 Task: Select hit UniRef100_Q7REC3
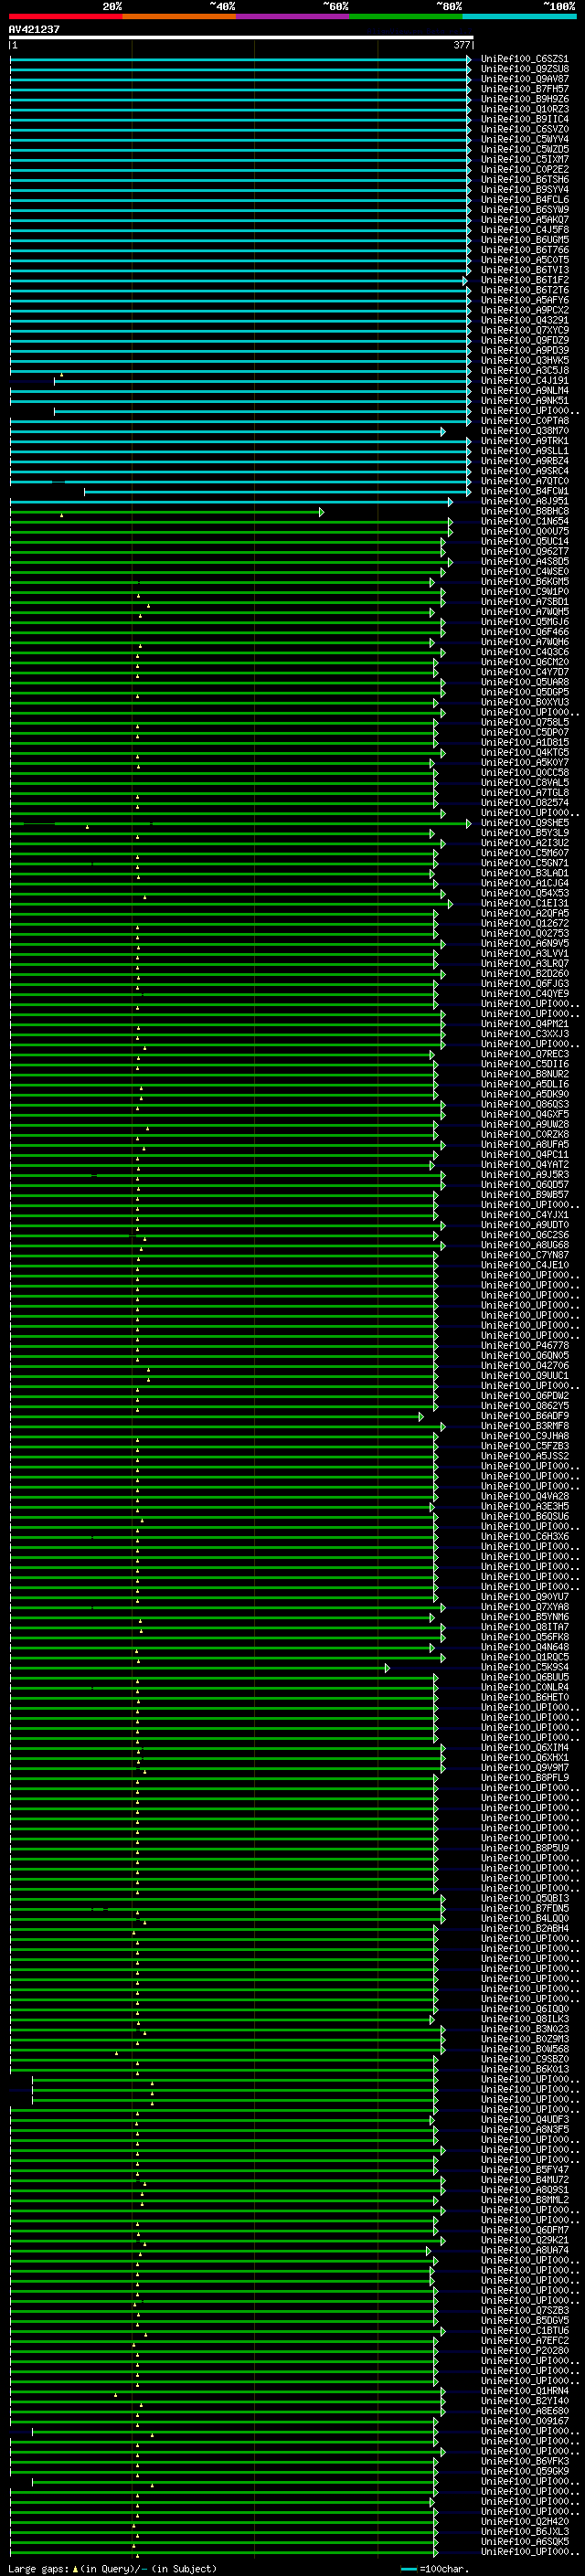click(x=524, y=1054)
